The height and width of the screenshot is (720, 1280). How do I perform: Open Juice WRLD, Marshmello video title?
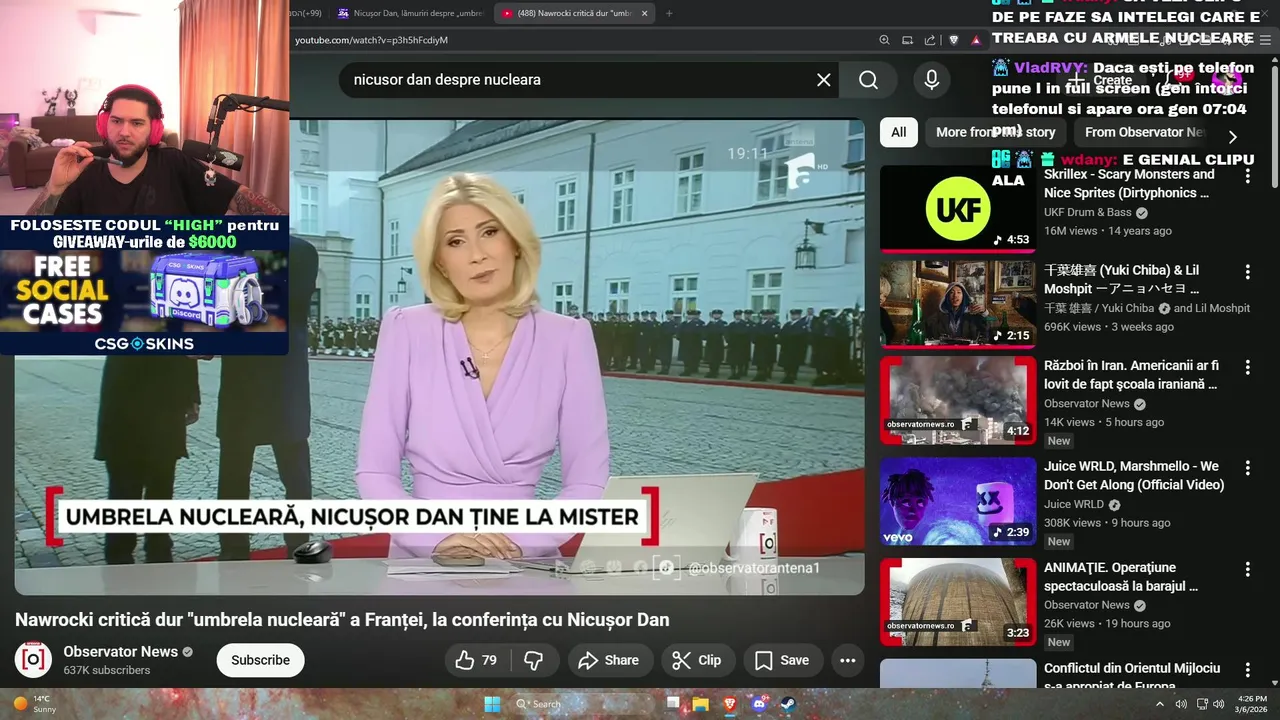[1134, 475]
